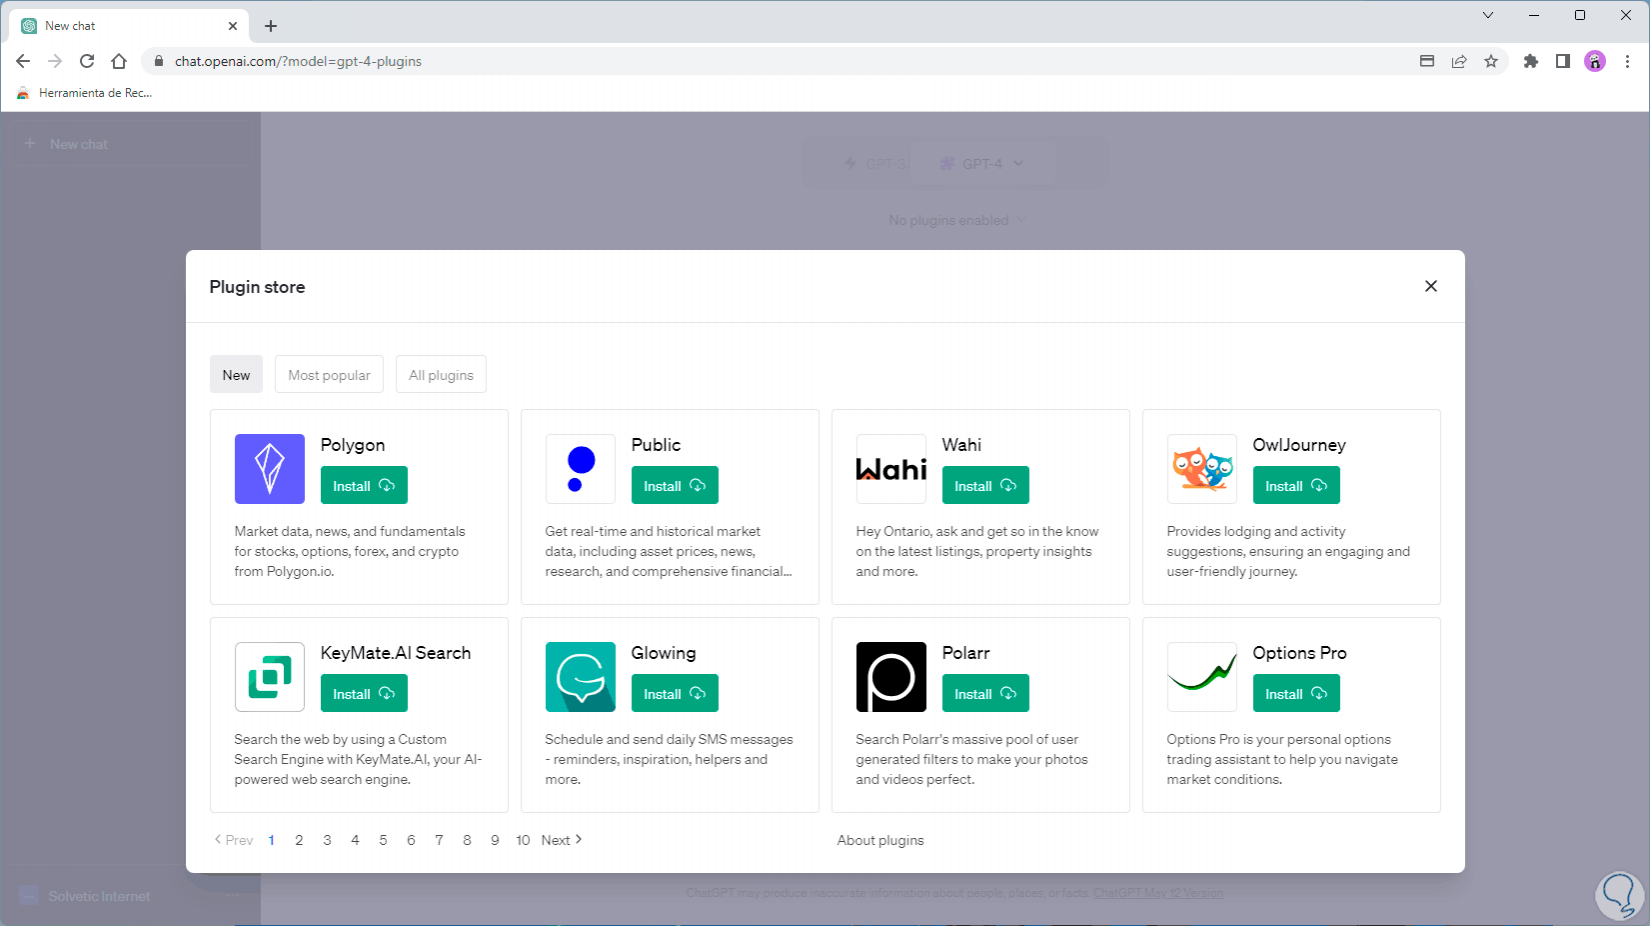This screenshot has width=1650, height=926.
Task: Open the Chrome extensions puzzle menu
Action: coord(1531,61)
